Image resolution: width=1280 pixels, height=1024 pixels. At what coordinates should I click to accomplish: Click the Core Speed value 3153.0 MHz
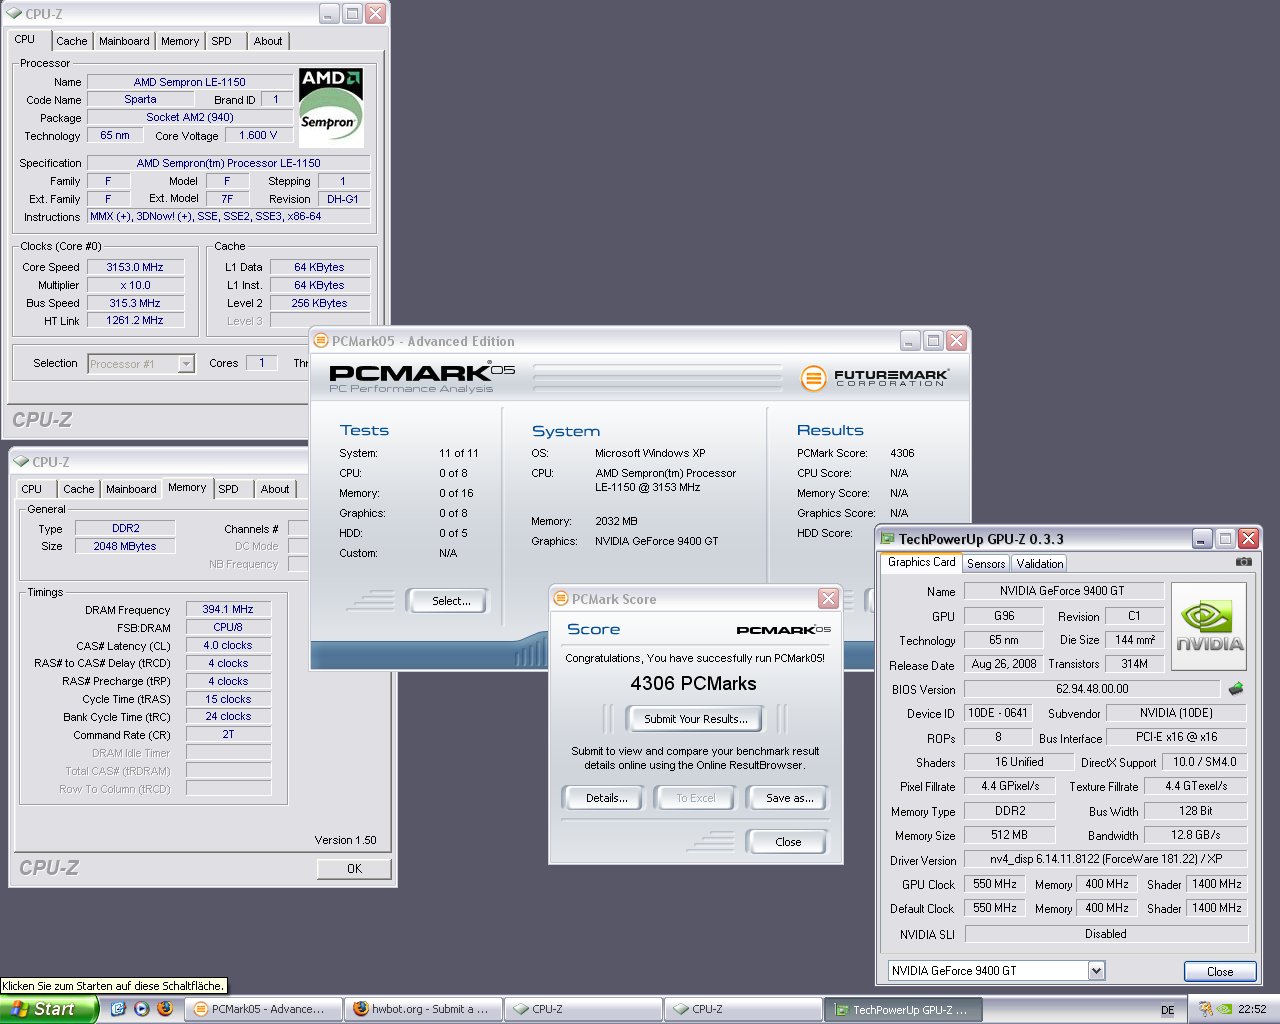[x=135, y=267]
